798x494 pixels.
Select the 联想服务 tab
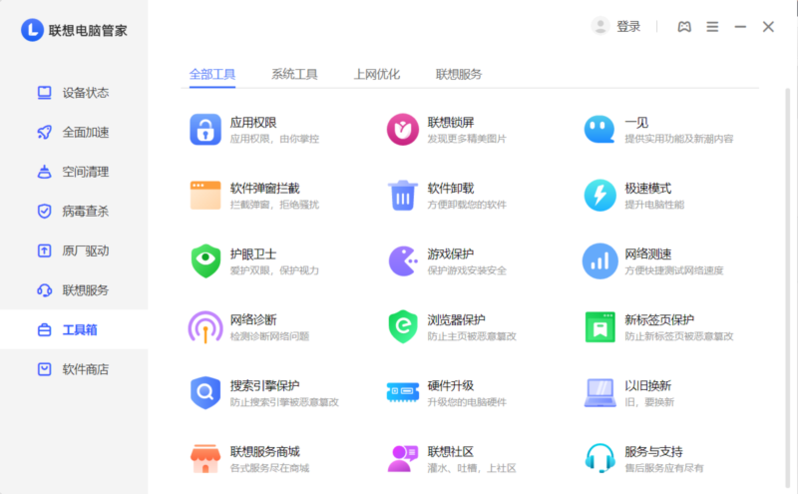(459, 74)
